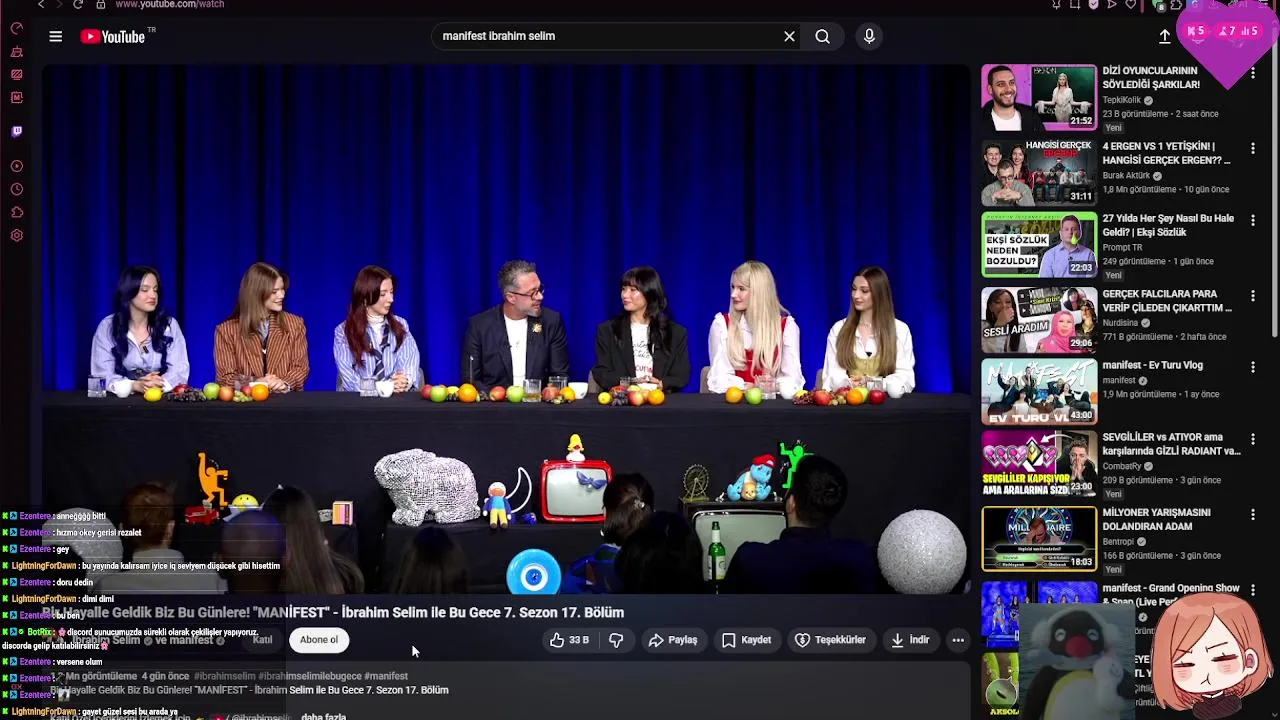Click the play triangle icon in browser toolbar
This screenshot has width=1280, height=720.
pyautogui.click(x=1111, y=4)
